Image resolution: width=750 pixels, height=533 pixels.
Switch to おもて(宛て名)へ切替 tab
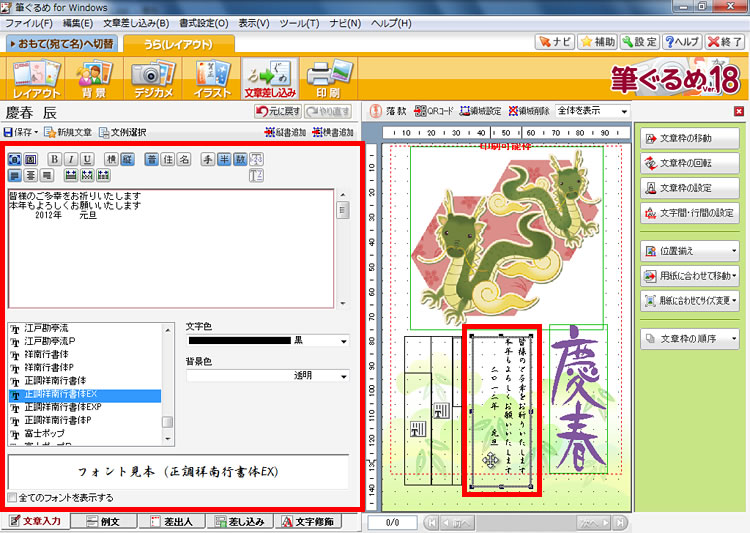pyautogui.click(x=61, y=44)
